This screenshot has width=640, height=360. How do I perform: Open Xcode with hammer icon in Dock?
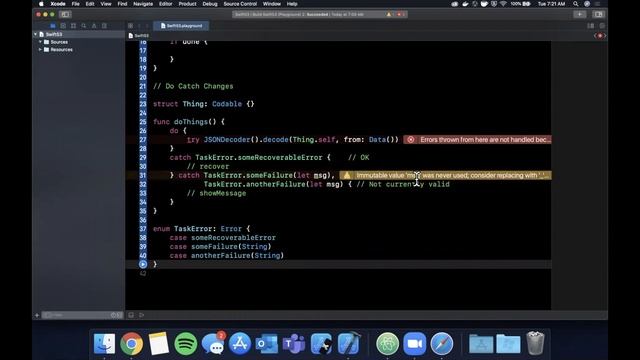pyautogui.click(x=348, y=343)
